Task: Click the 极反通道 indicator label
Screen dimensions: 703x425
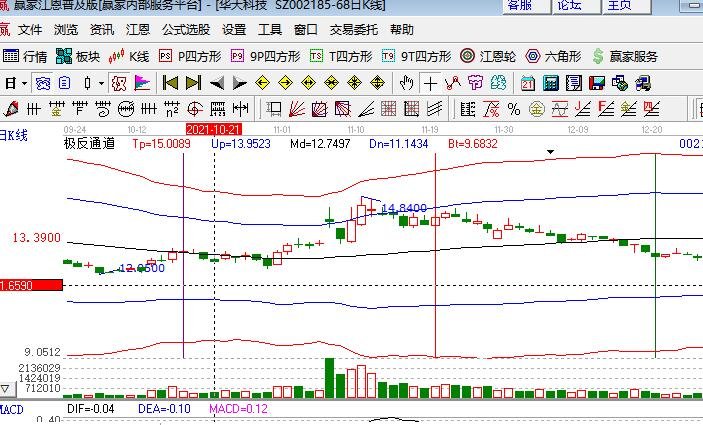Action: pyautogui.click(x=89, y=143)
